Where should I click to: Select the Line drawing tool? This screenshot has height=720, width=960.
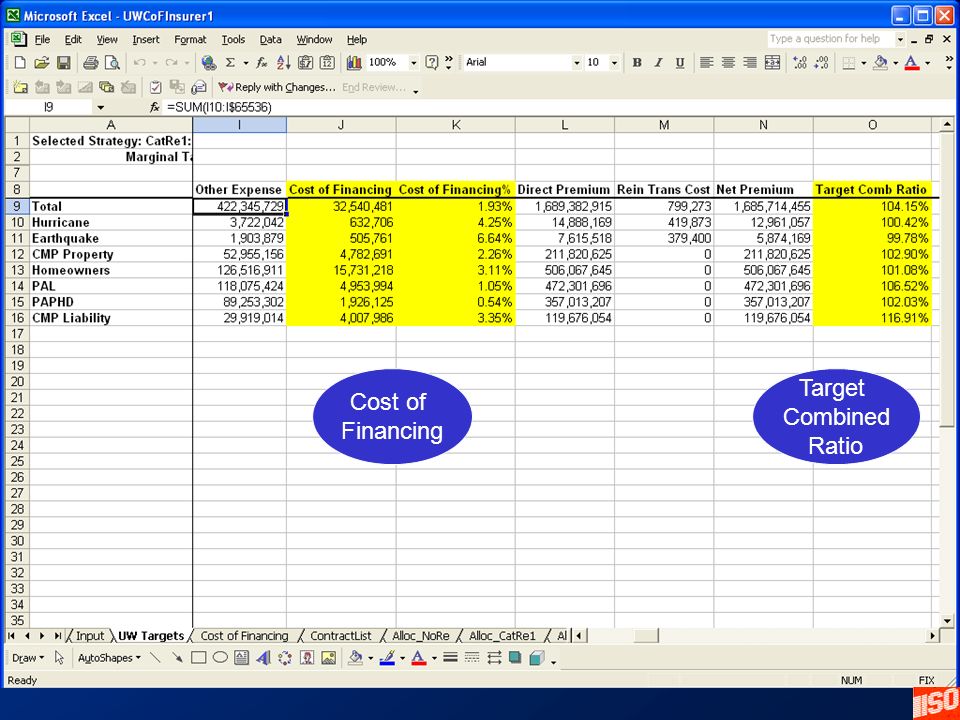(x=156, y=658)
